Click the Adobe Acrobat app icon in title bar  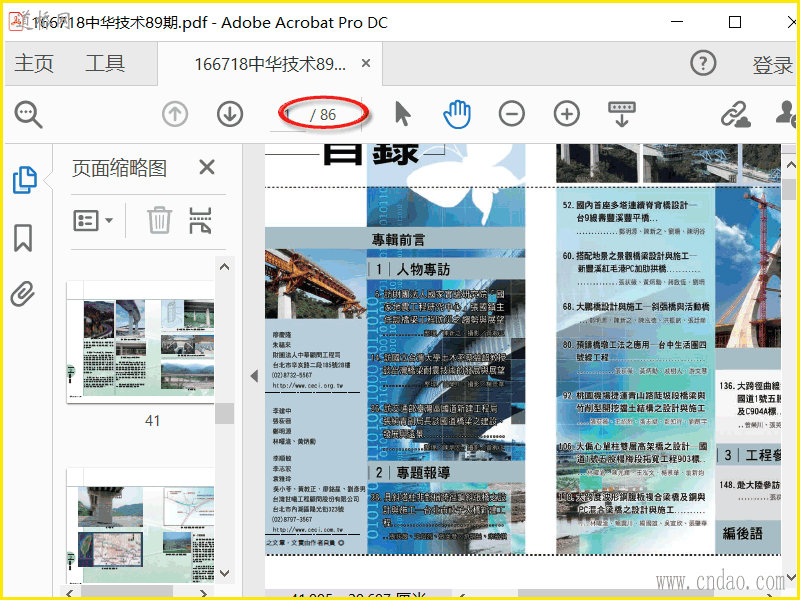pyautogui.click(x=18, y=21)
